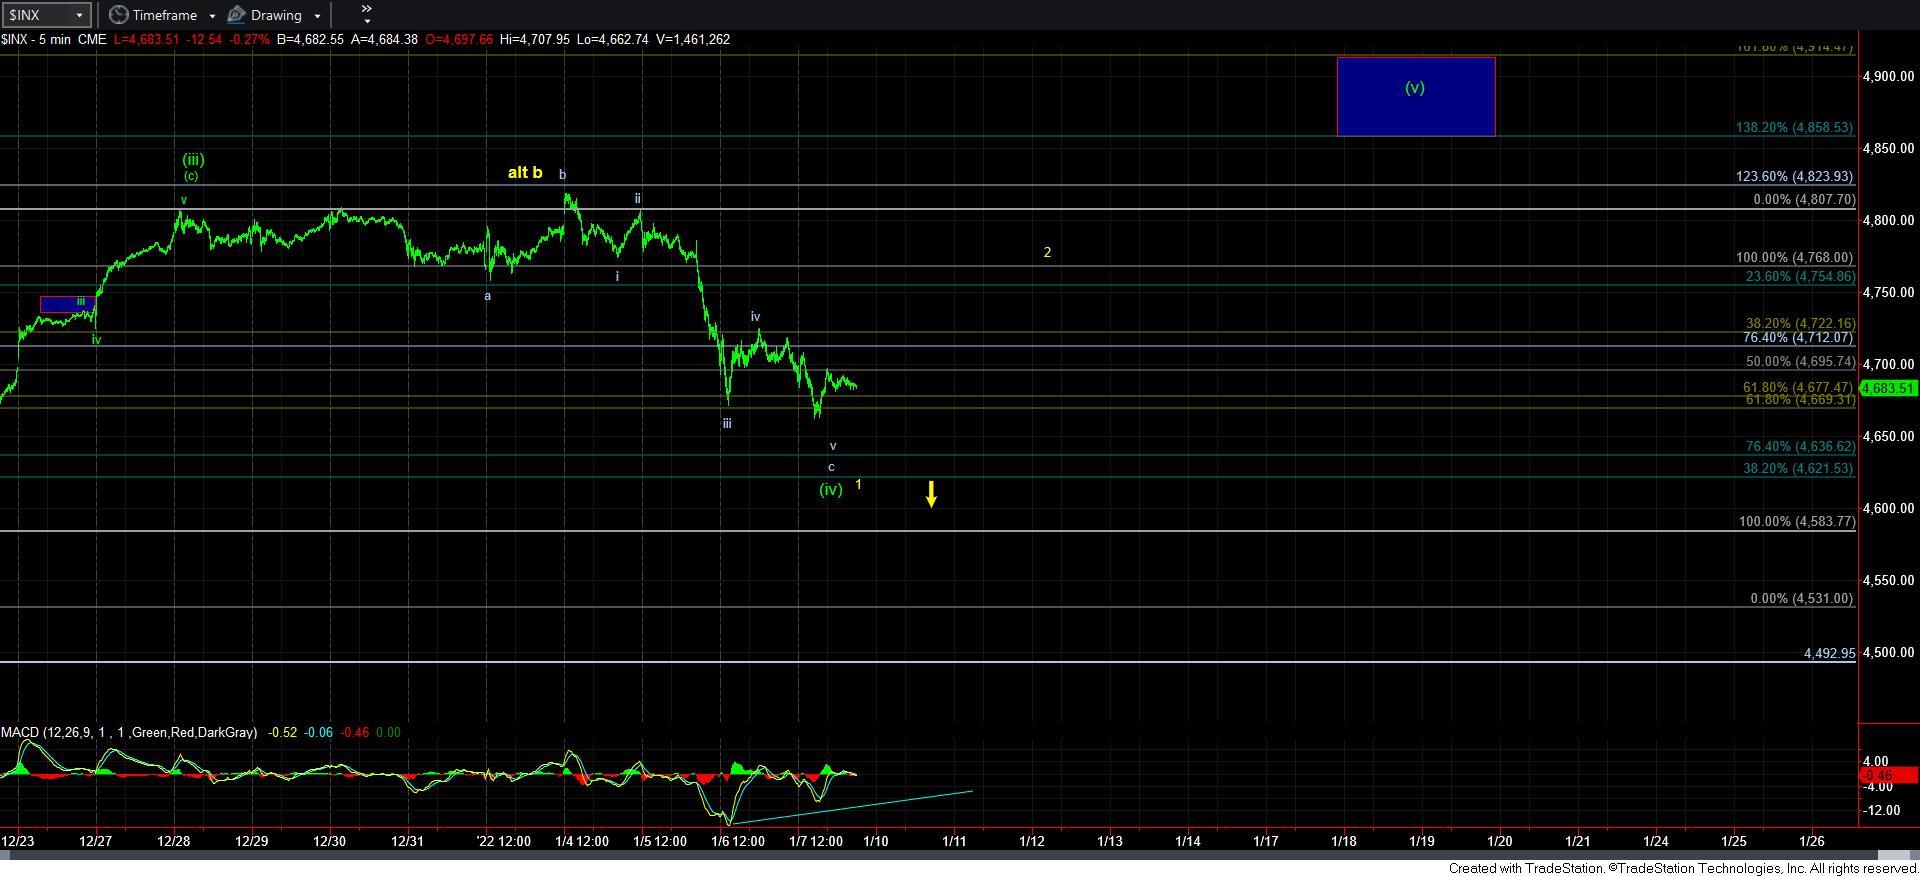This screenshot has width=1920, height=876.
Task: Open the Timeframe dropdown arrow
Action: pyautogui.click(x=212, y=16)
